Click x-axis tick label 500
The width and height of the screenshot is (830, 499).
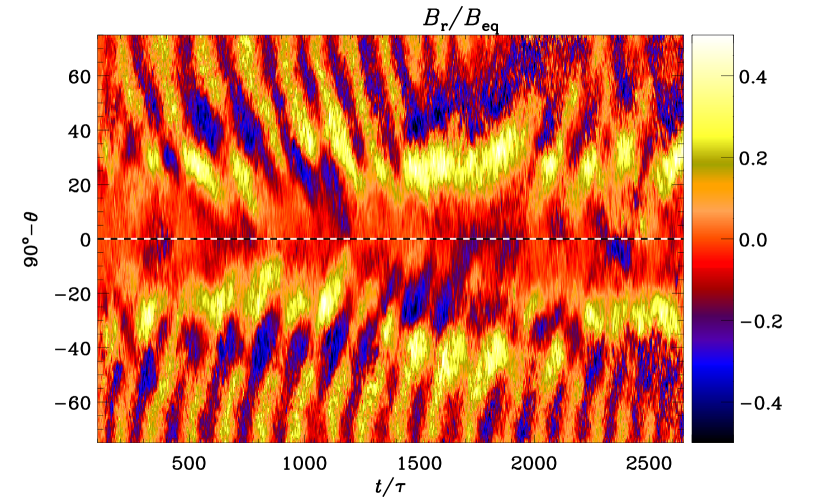(189, 464)
